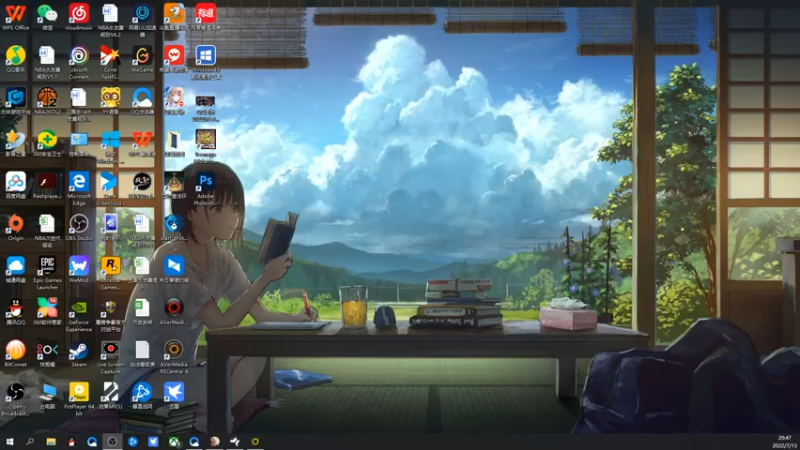
Task: Open File Explorer from the taskbar
Action: pyautogui.click(x=51, y=442)
